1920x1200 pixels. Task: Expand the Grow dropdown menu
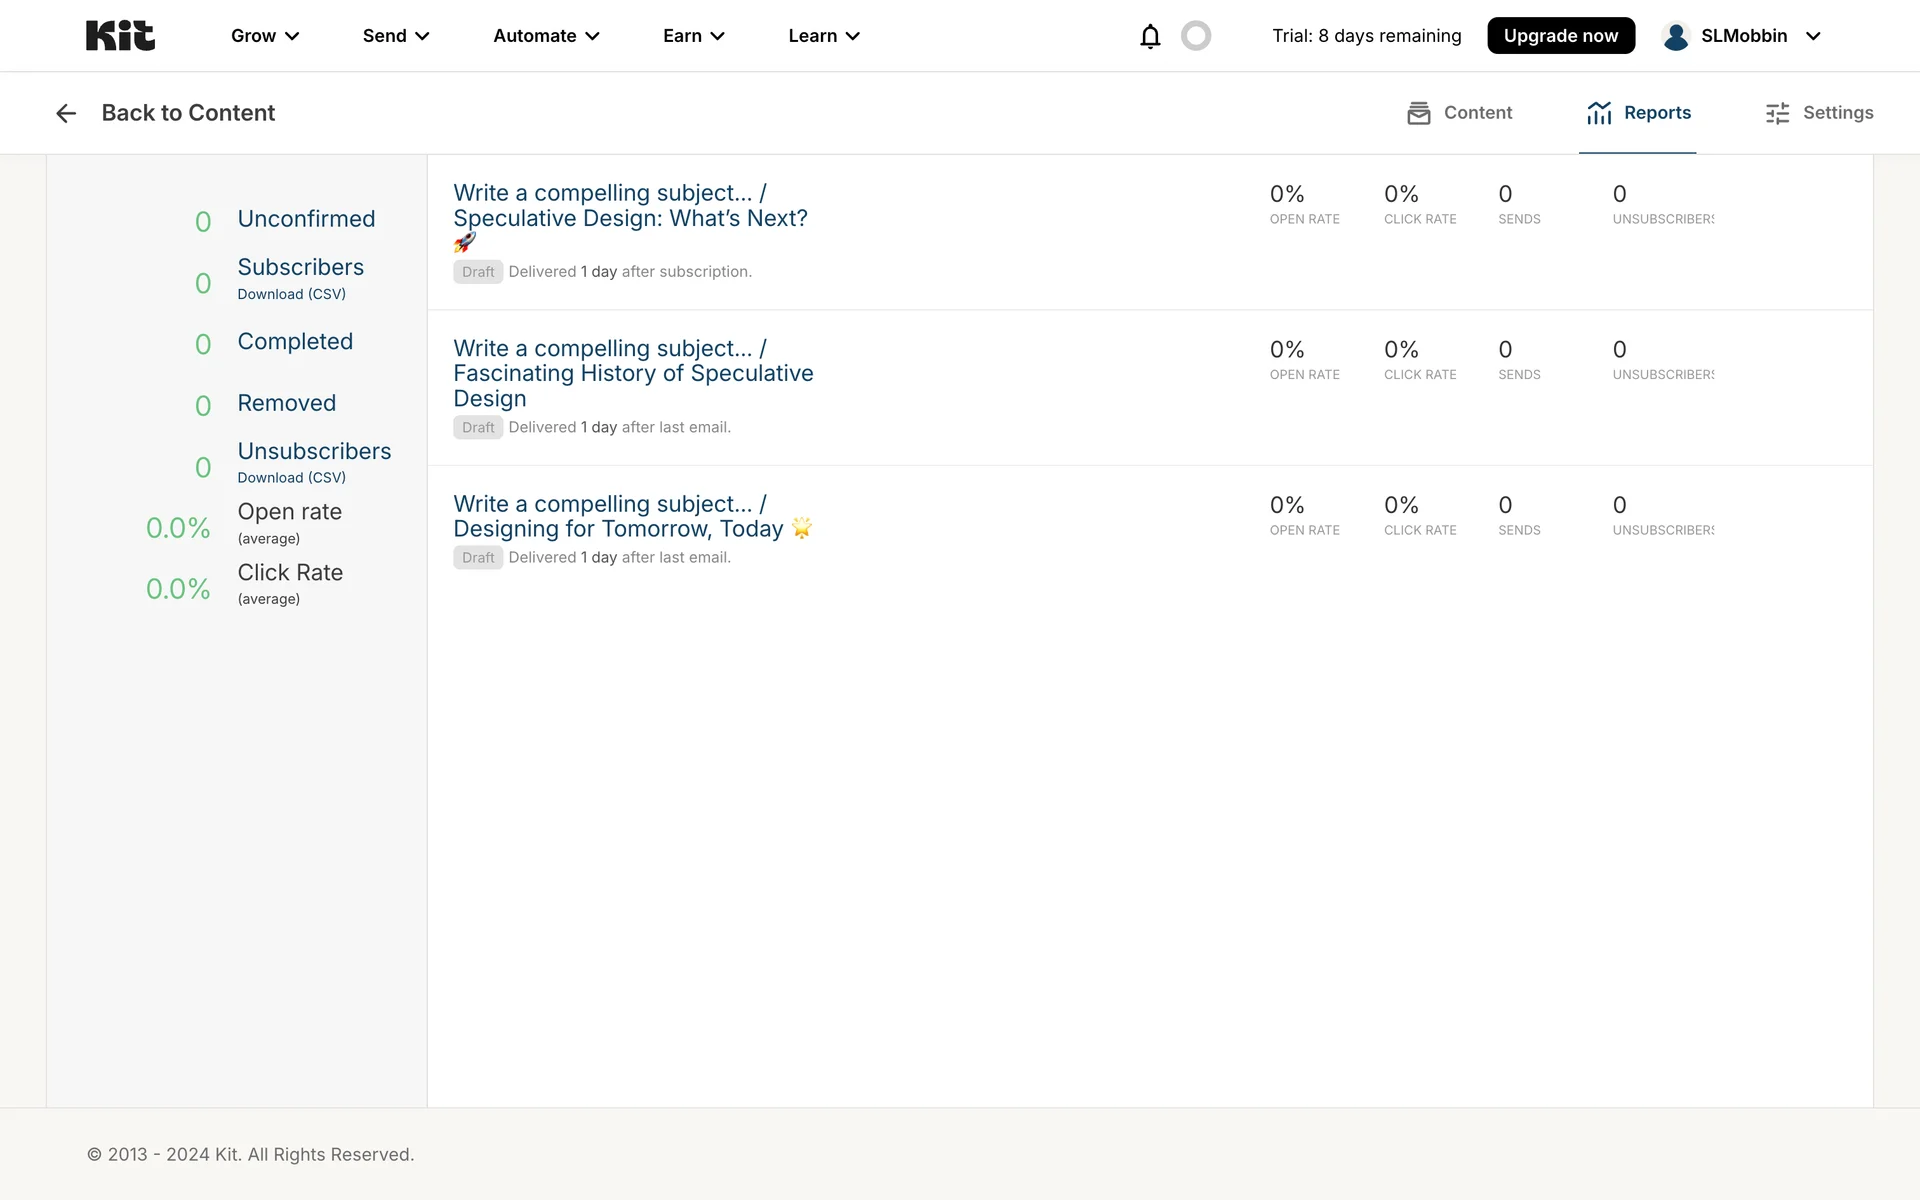(x=265, y=36)
